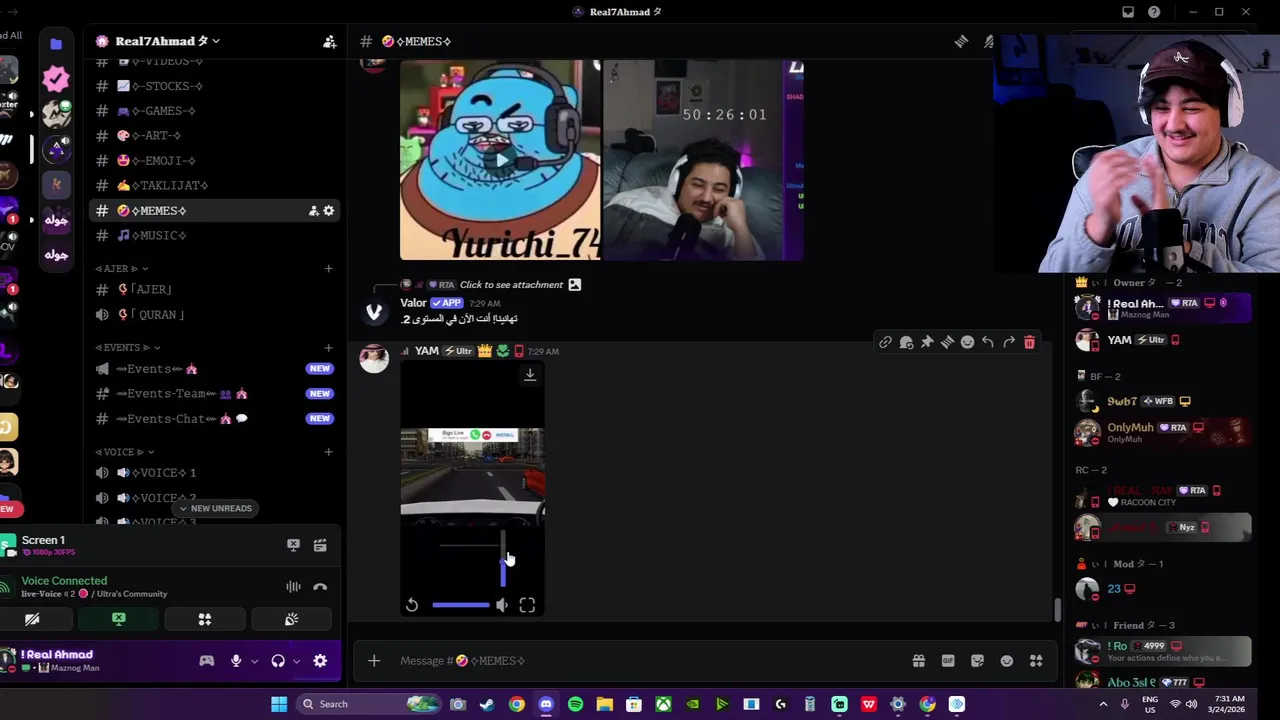Enter fullscreen on YAM's video

(527, 605)
